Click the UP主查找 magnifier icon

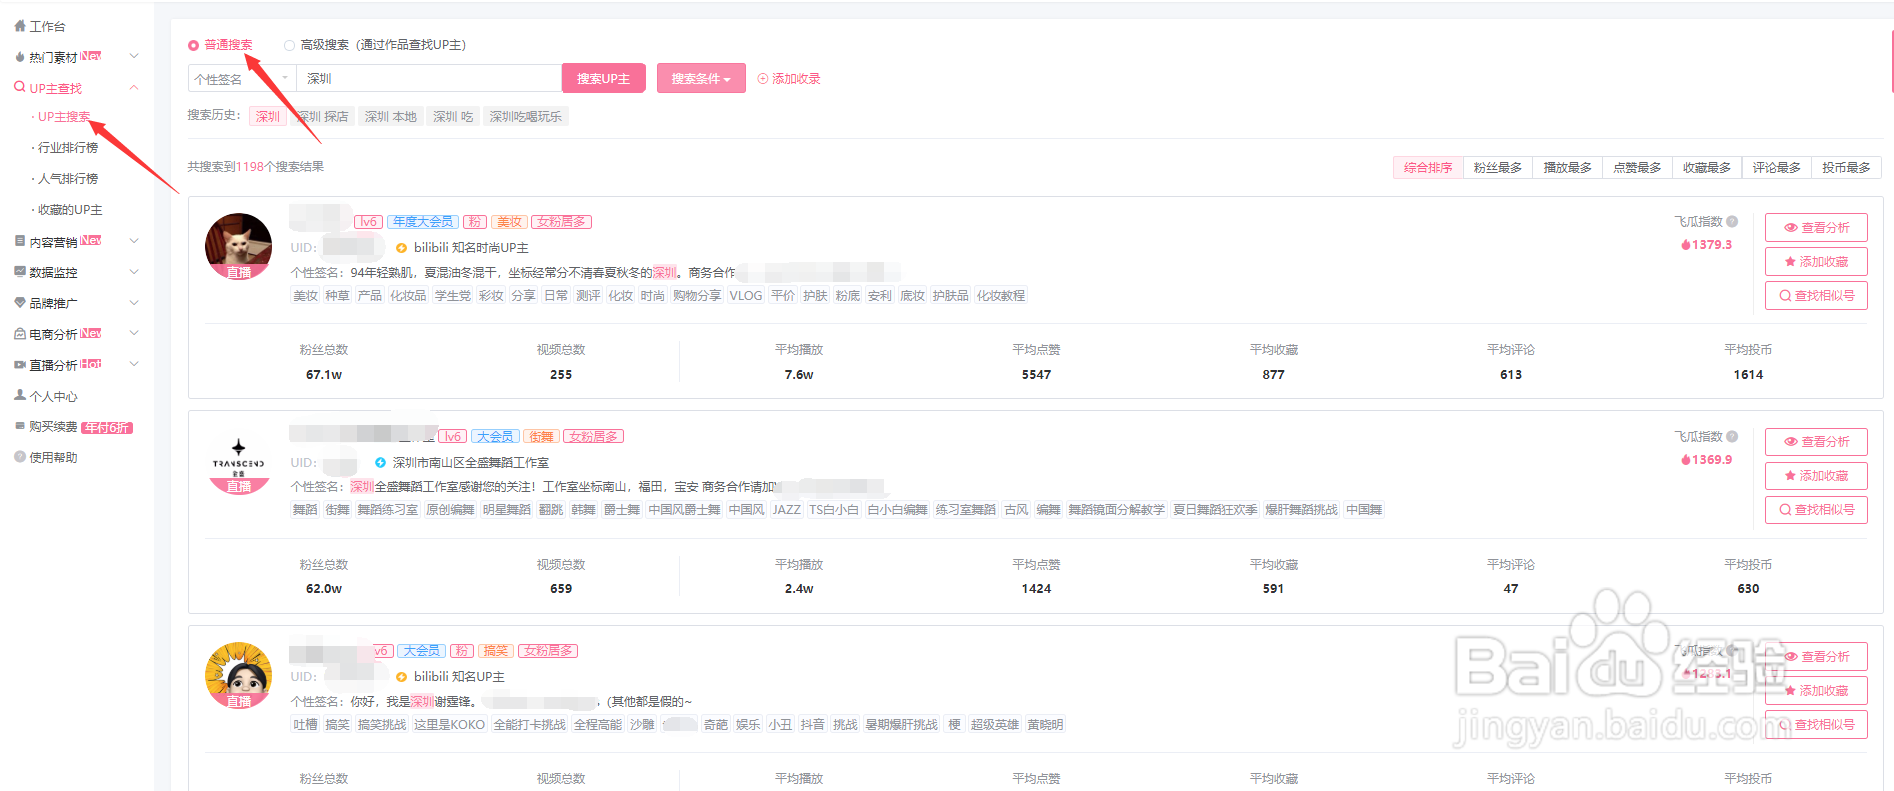click(20, 88)
